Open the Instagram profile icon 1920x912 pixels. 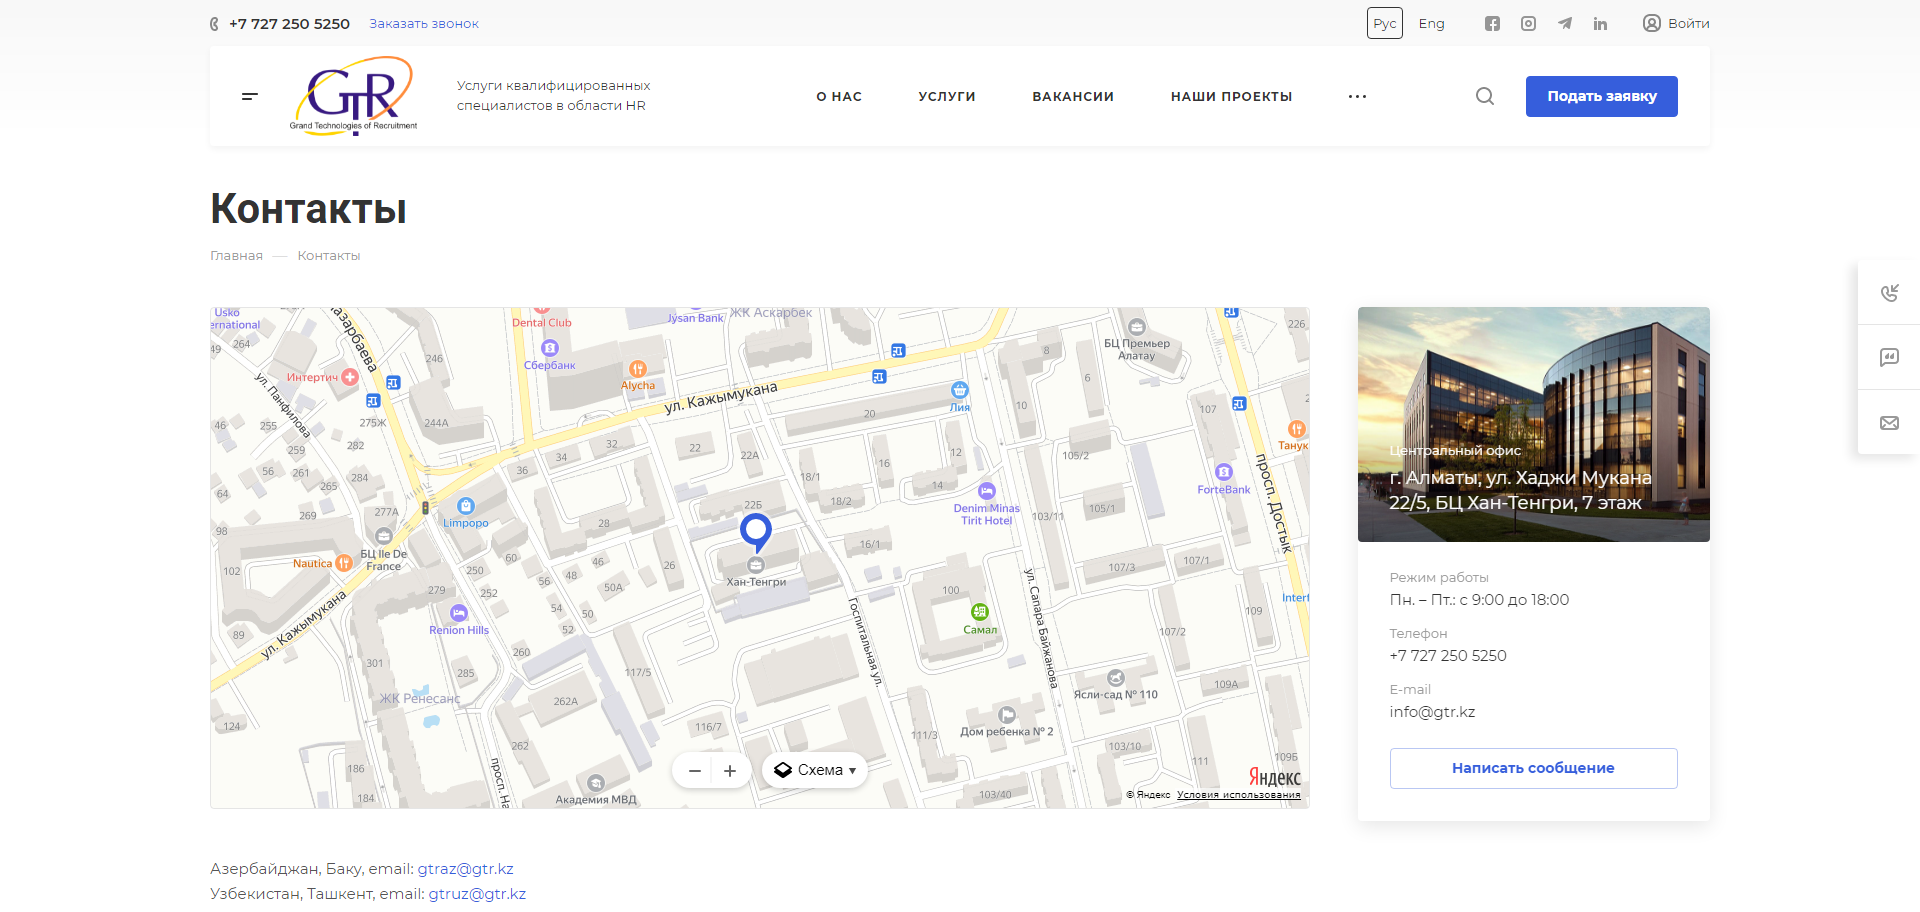tap(1528, 23)
